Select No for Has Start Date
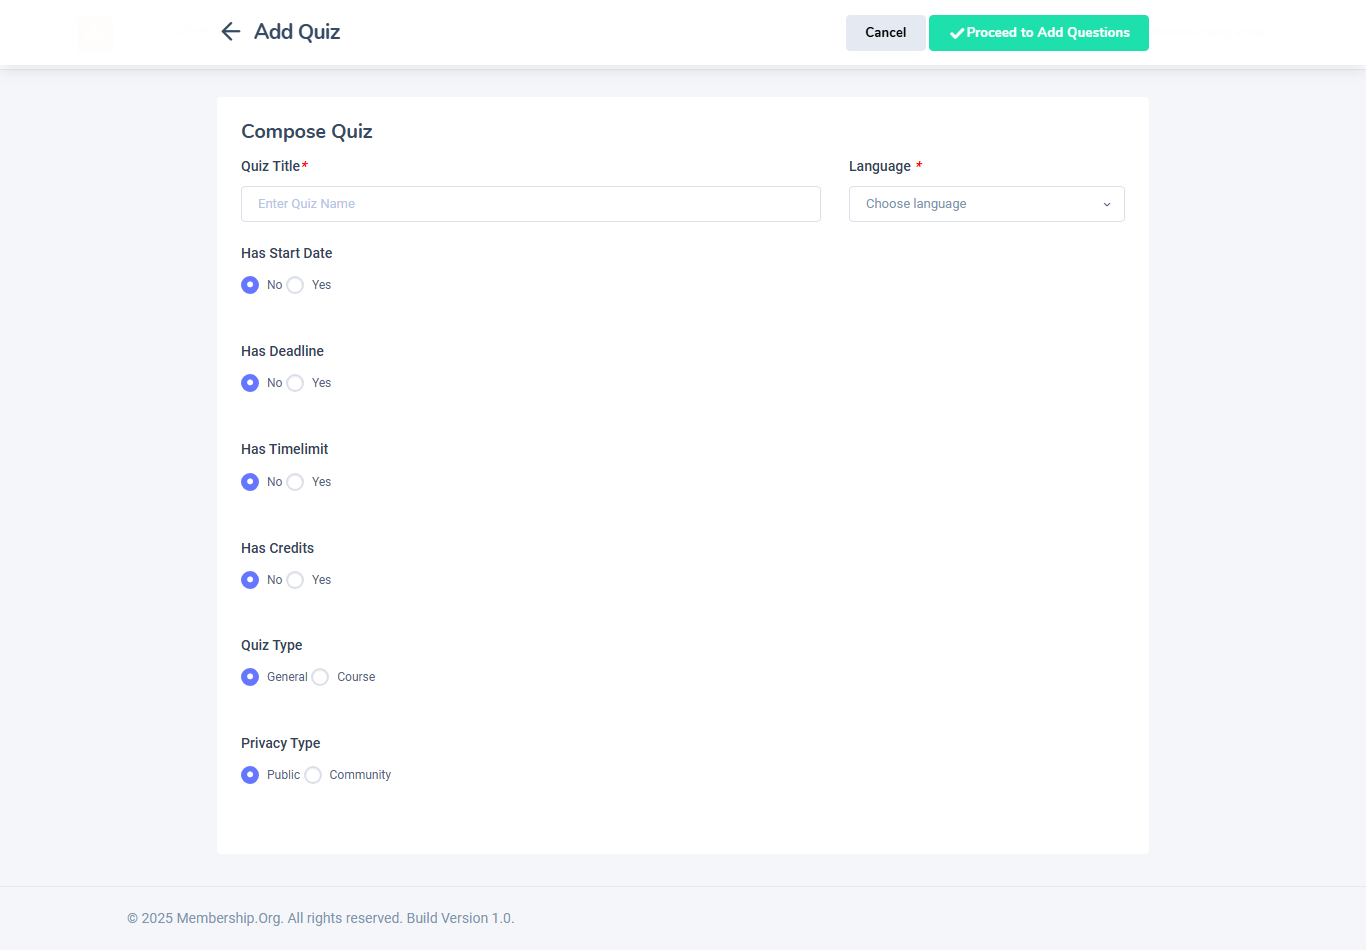 (250, 285)
